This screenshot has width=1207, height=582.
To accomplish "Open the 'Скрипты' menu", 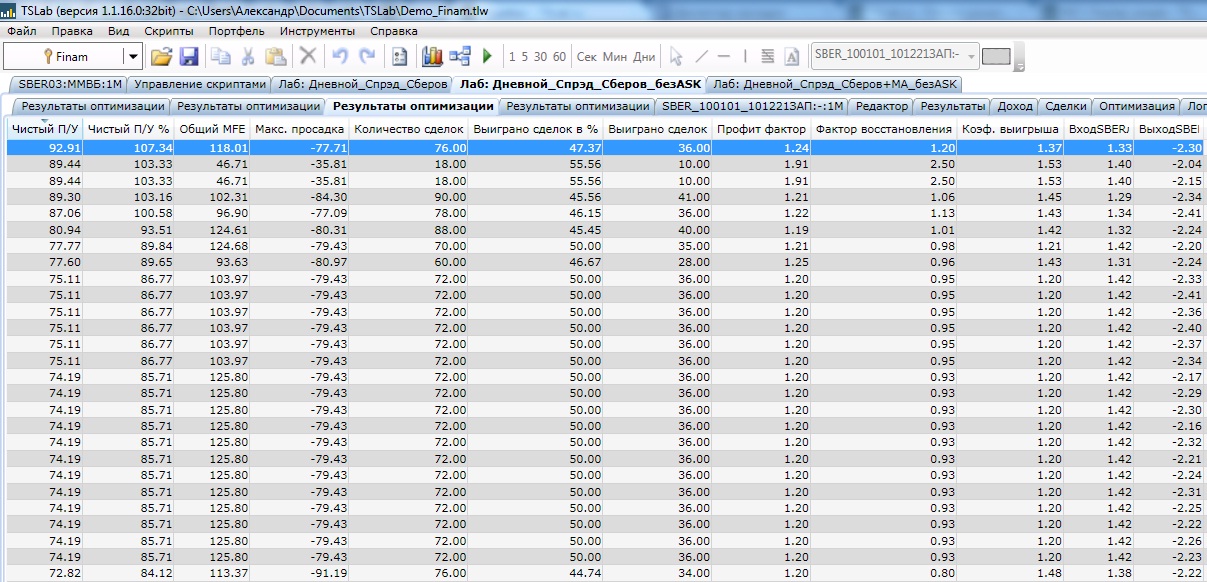I will click(169, 31).
